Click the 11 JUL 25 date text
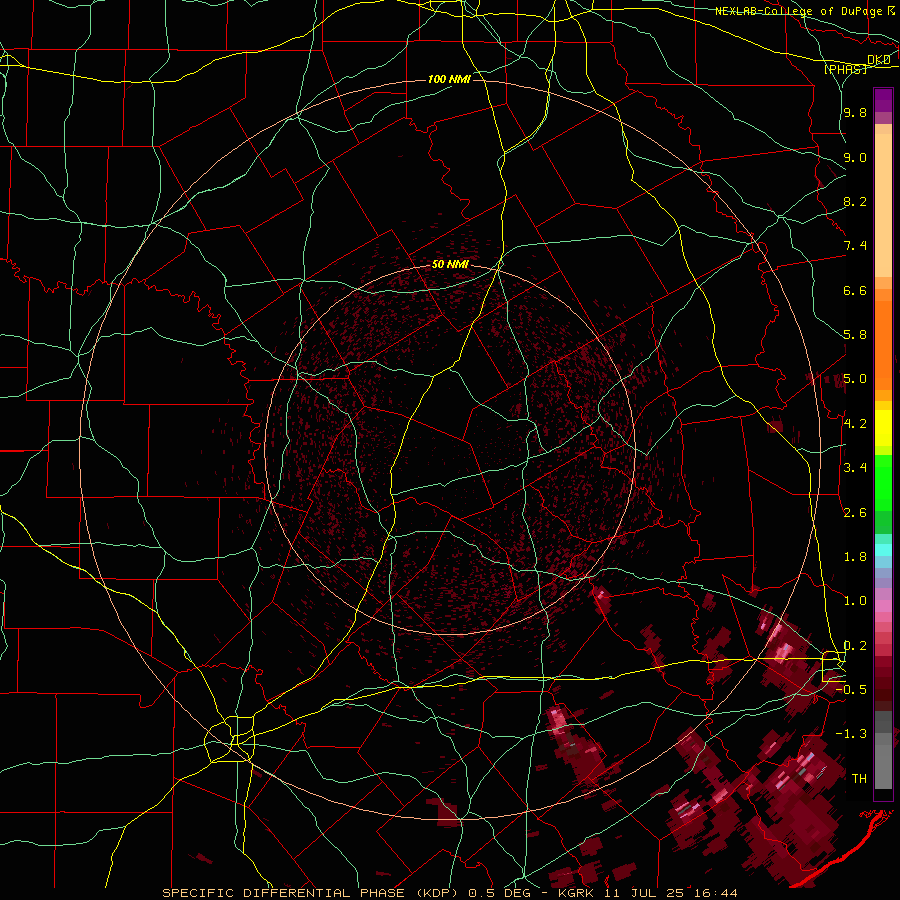900x900 pixels. click(x=642, y=893)
